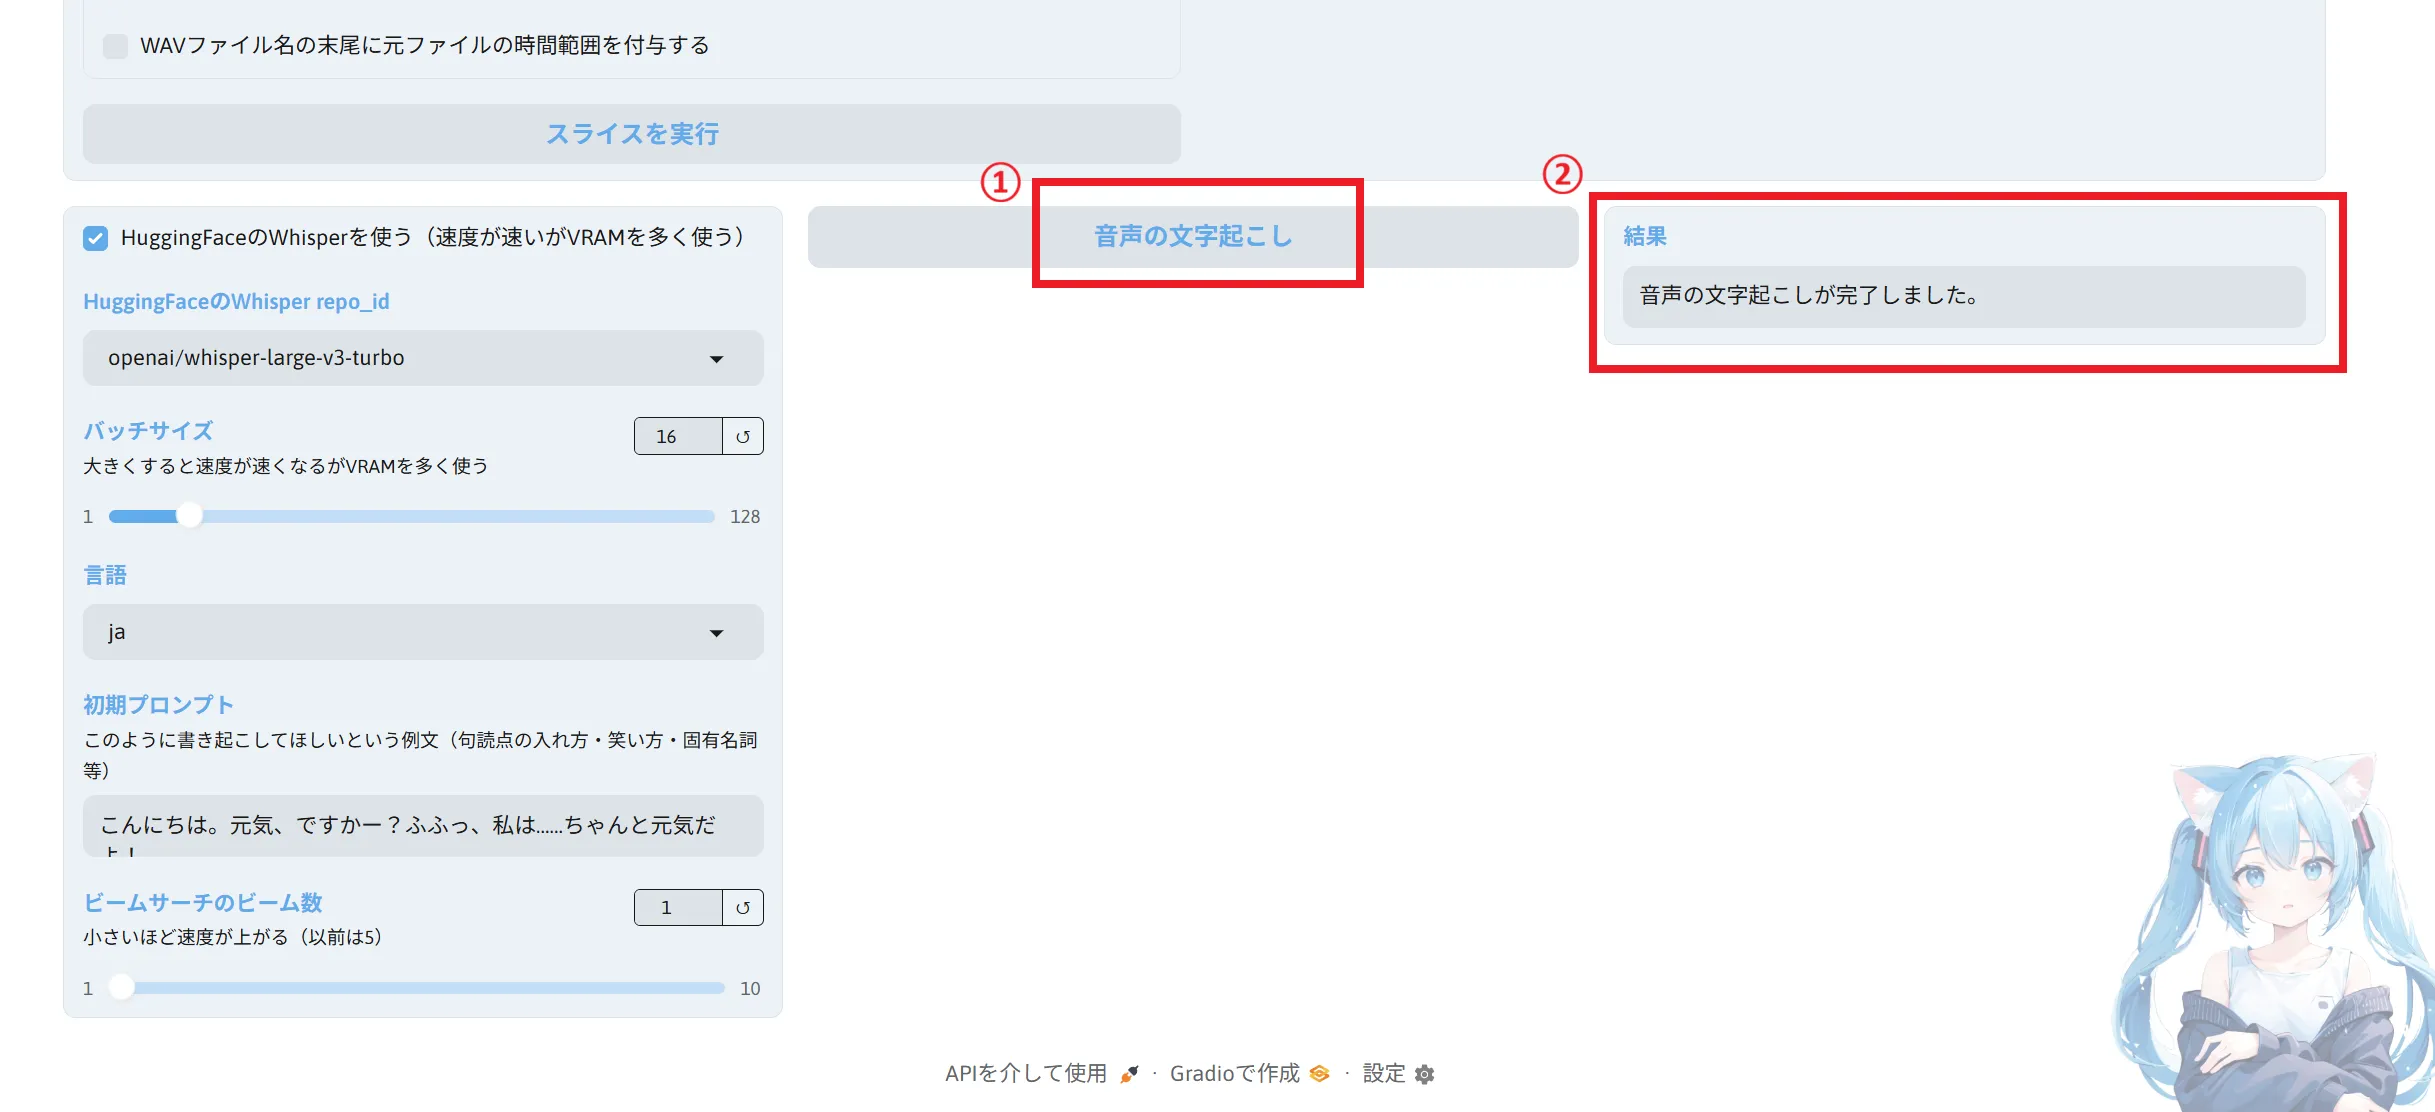Click the API rocket icon in the footer

pyautogui.click(x=1129, y=1074)
